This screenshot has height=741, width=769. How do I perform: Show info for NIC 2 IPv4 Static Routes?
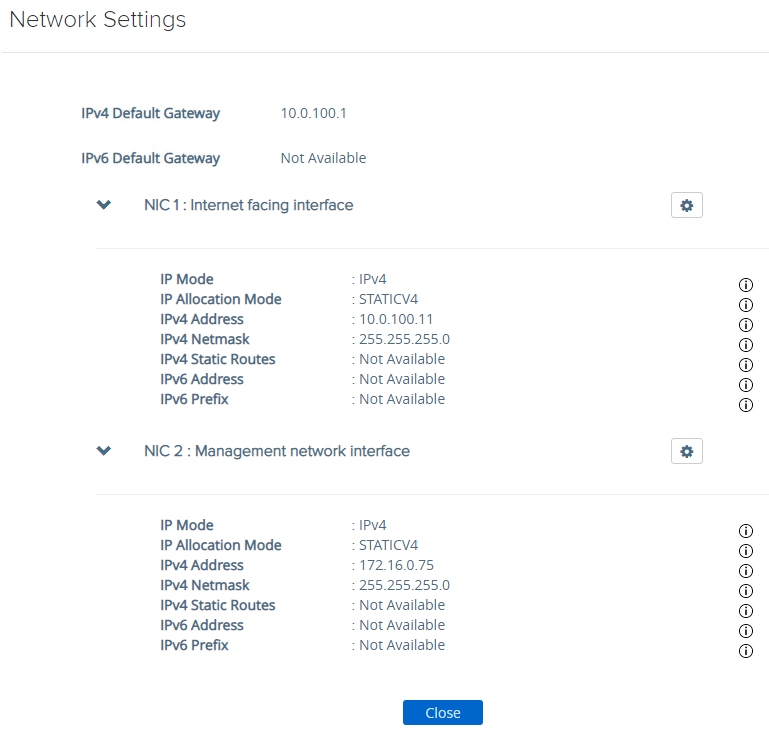[745, 611]
